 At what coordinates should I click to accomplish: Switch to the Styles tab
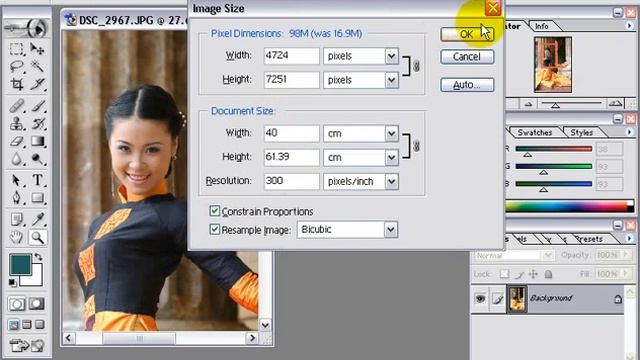pyautogui.click(x=581, y=133)
